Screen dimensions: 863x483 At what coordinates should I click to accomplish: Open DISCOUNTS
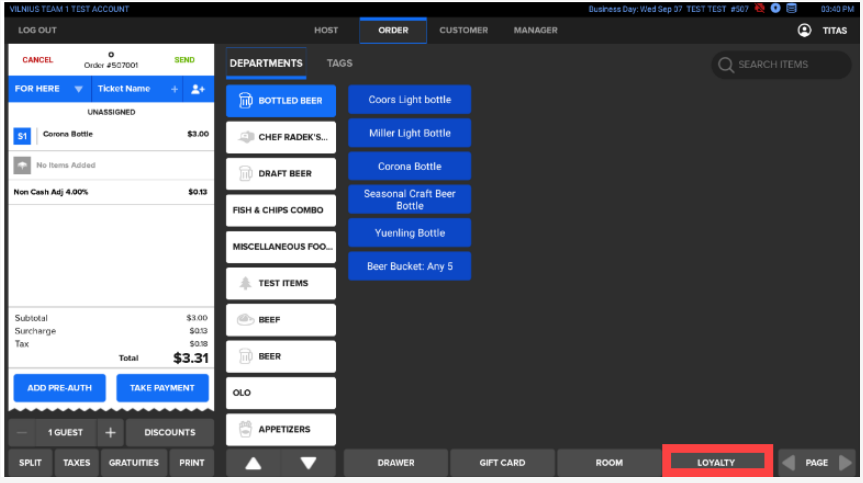tap(170, 432)
